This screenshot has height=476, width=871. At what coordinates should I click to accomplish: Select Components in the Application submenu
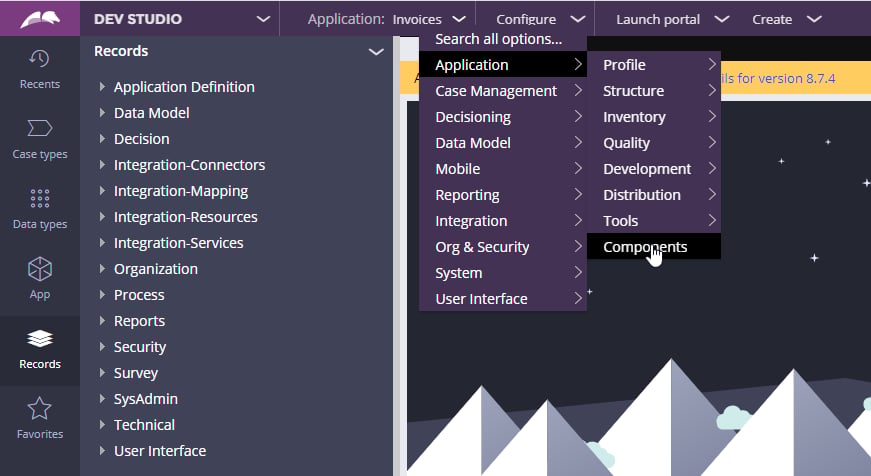tap(654, 247)
